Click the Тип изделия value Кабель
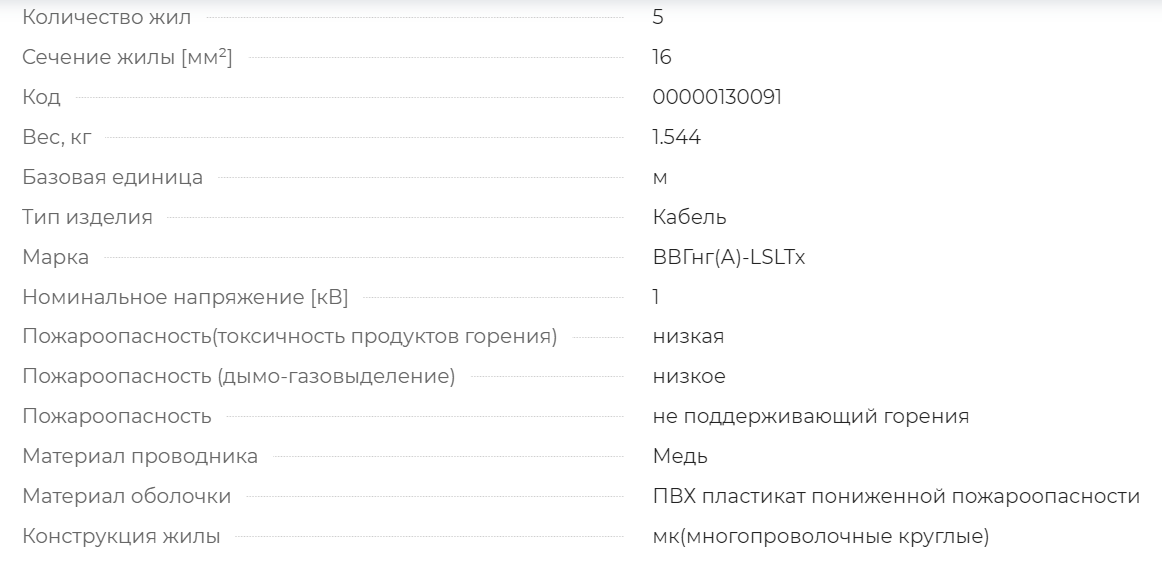The image size is (1162, 585). 689,217
